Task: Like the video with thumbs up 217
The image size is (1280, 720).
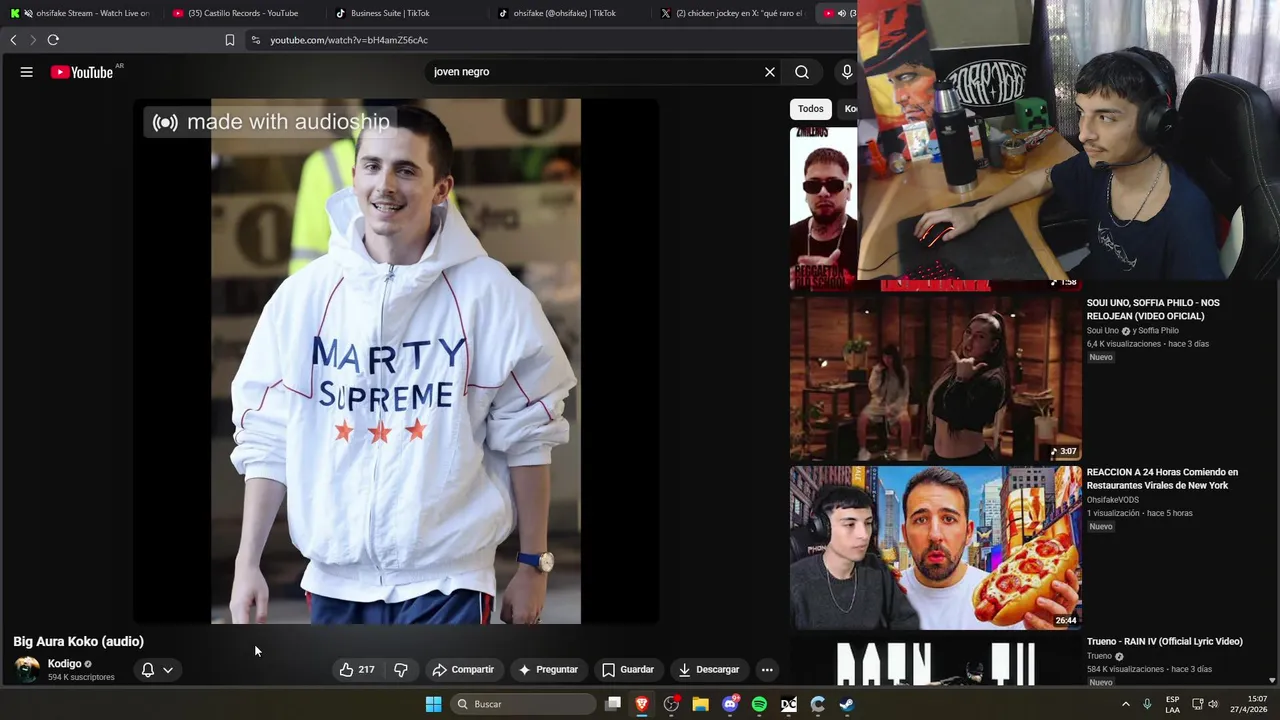Action: (357, 670)
